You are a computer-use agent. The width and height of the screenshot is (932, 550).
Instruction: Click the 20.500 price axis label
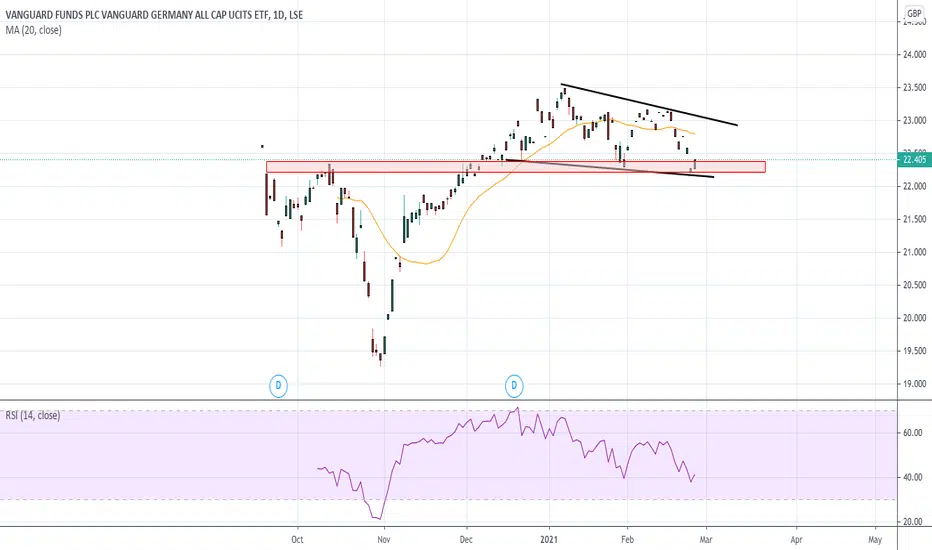(915, 285)
